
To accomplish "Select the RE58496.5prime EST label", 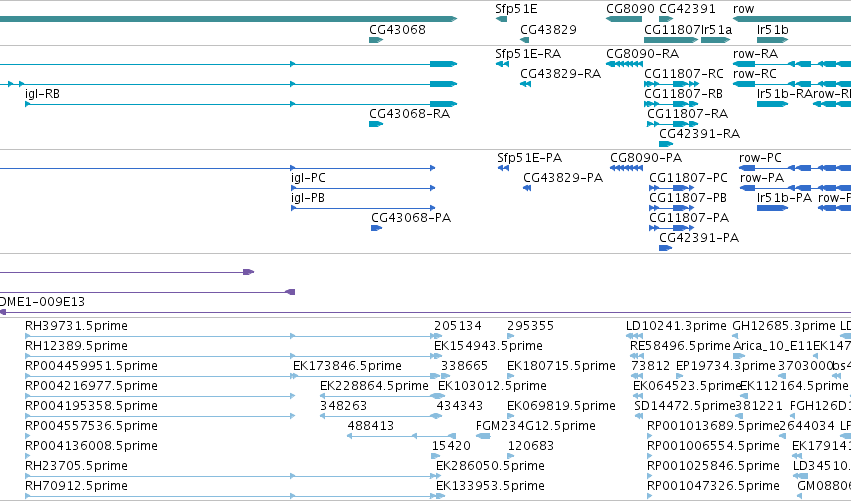I will (x=680, y=346).
